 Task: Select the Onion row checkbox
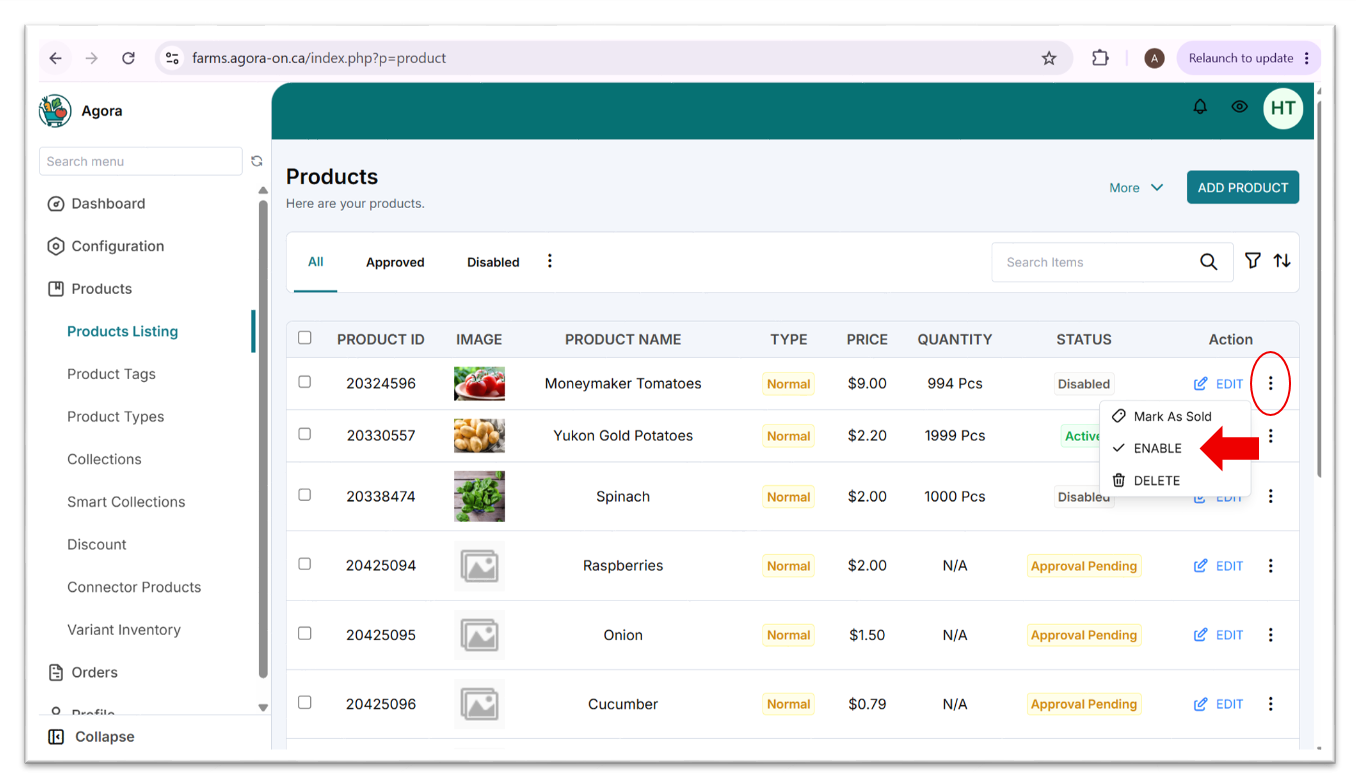click(305, 633)
